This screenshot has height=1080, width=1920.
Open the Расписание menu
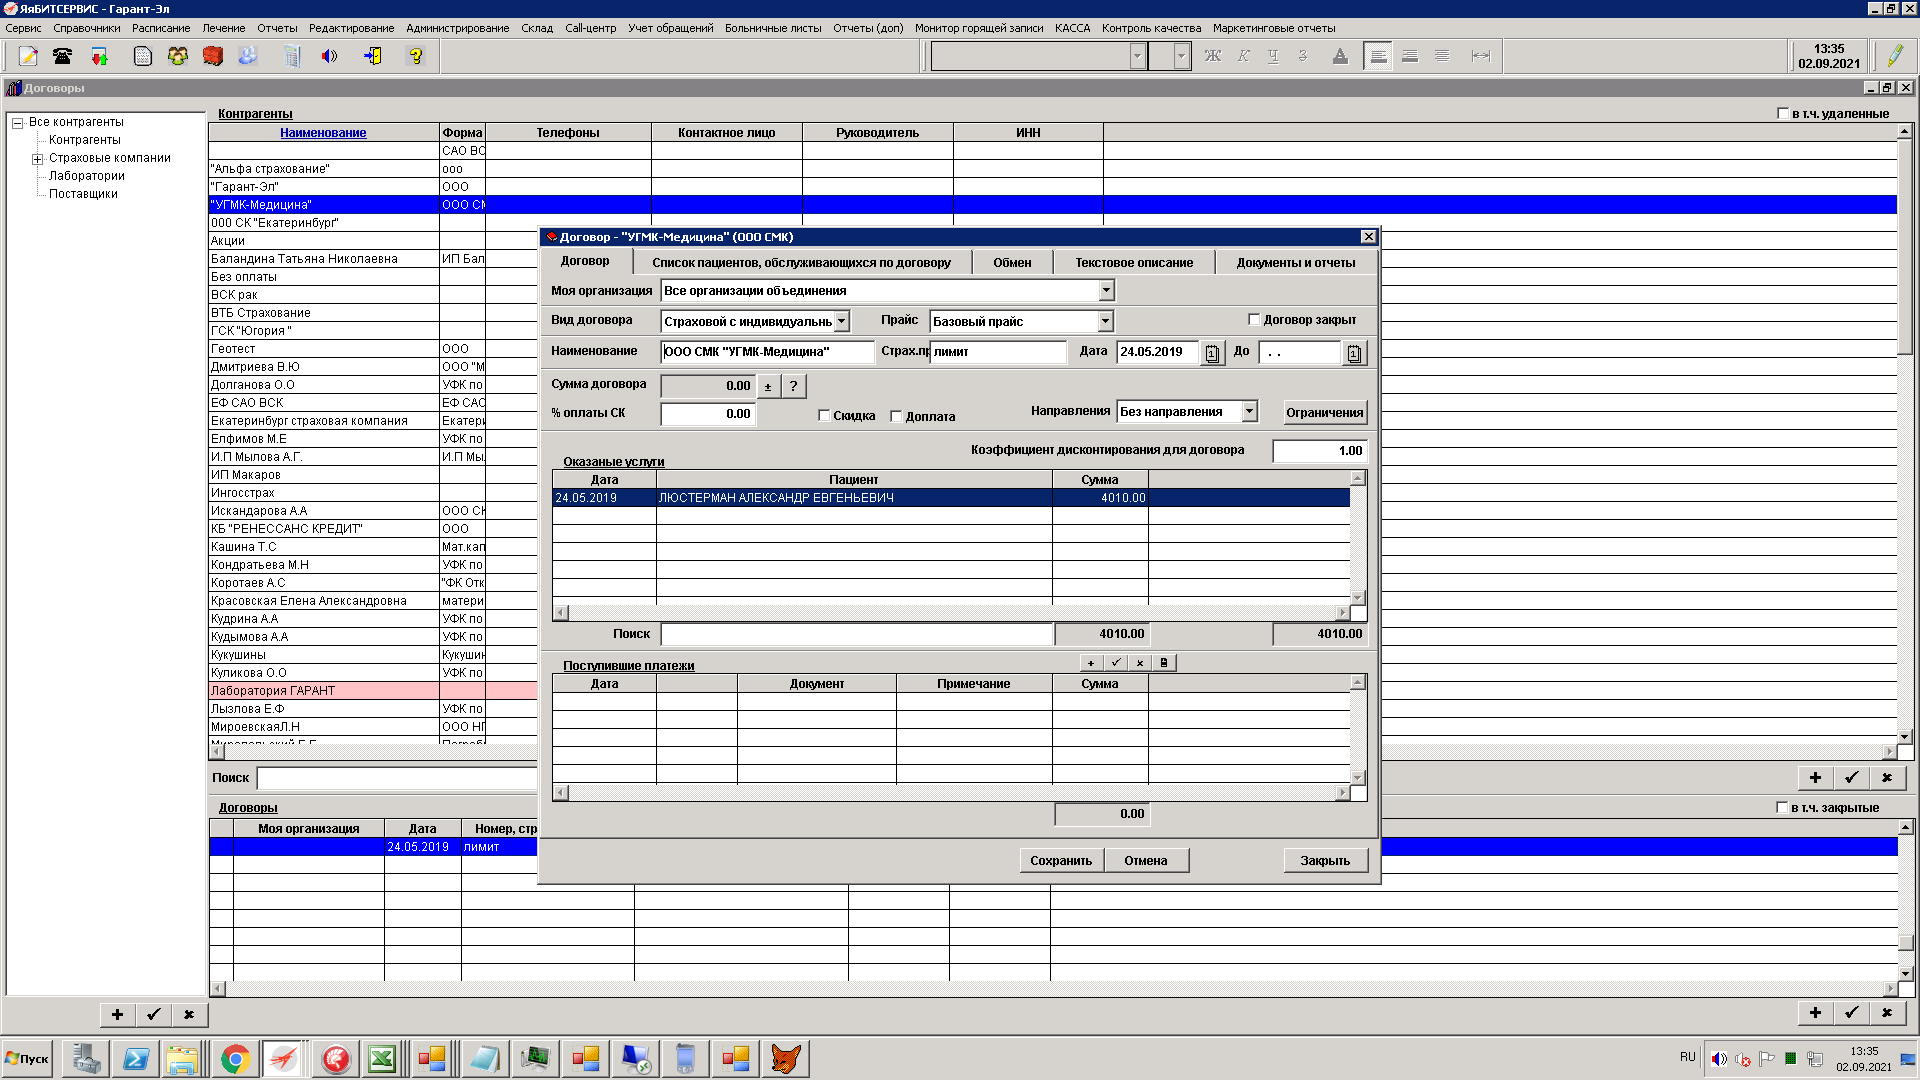tap(161, 28)
